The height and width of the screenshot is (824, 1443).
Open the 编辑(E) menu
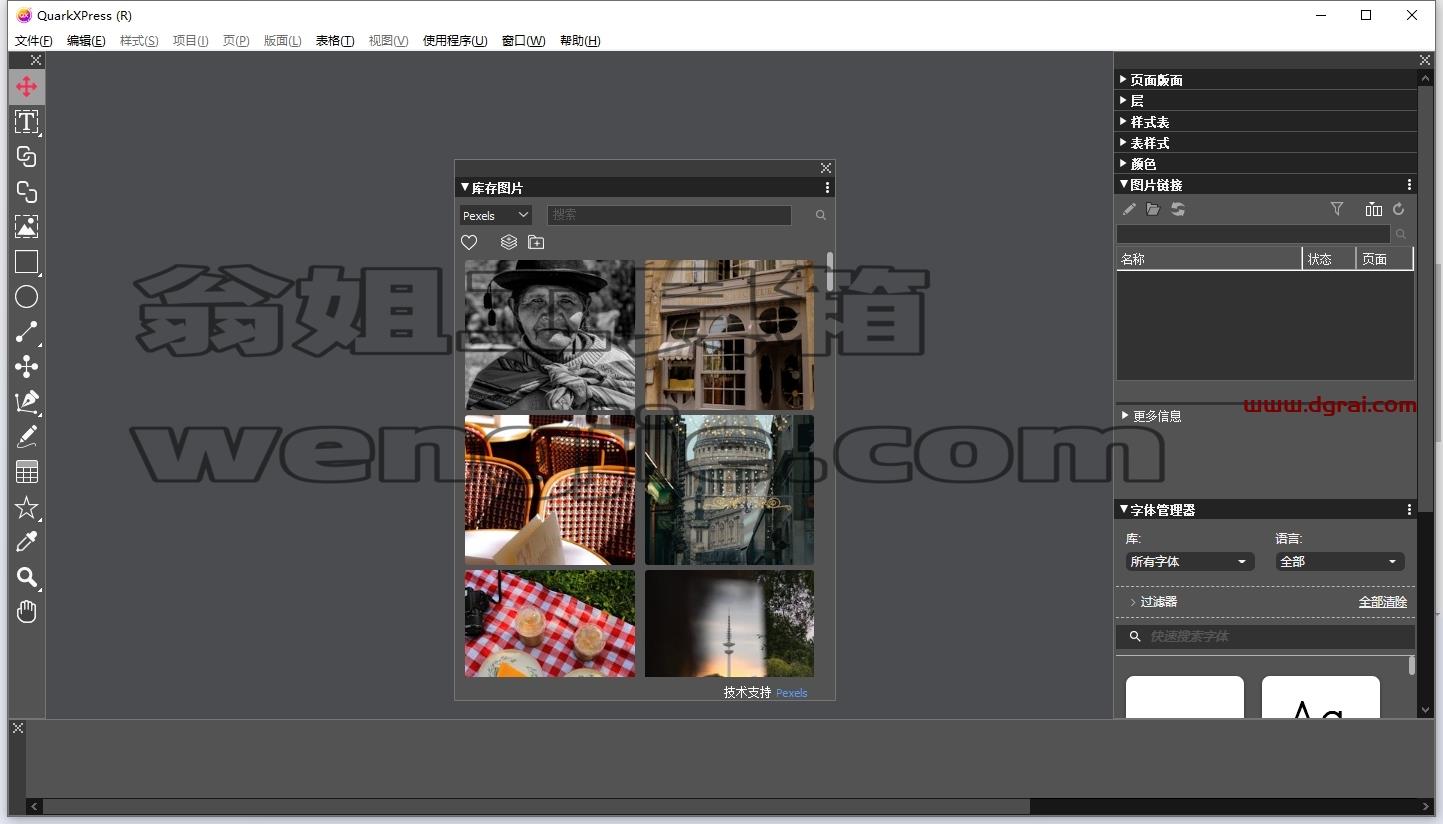point(86,41)
